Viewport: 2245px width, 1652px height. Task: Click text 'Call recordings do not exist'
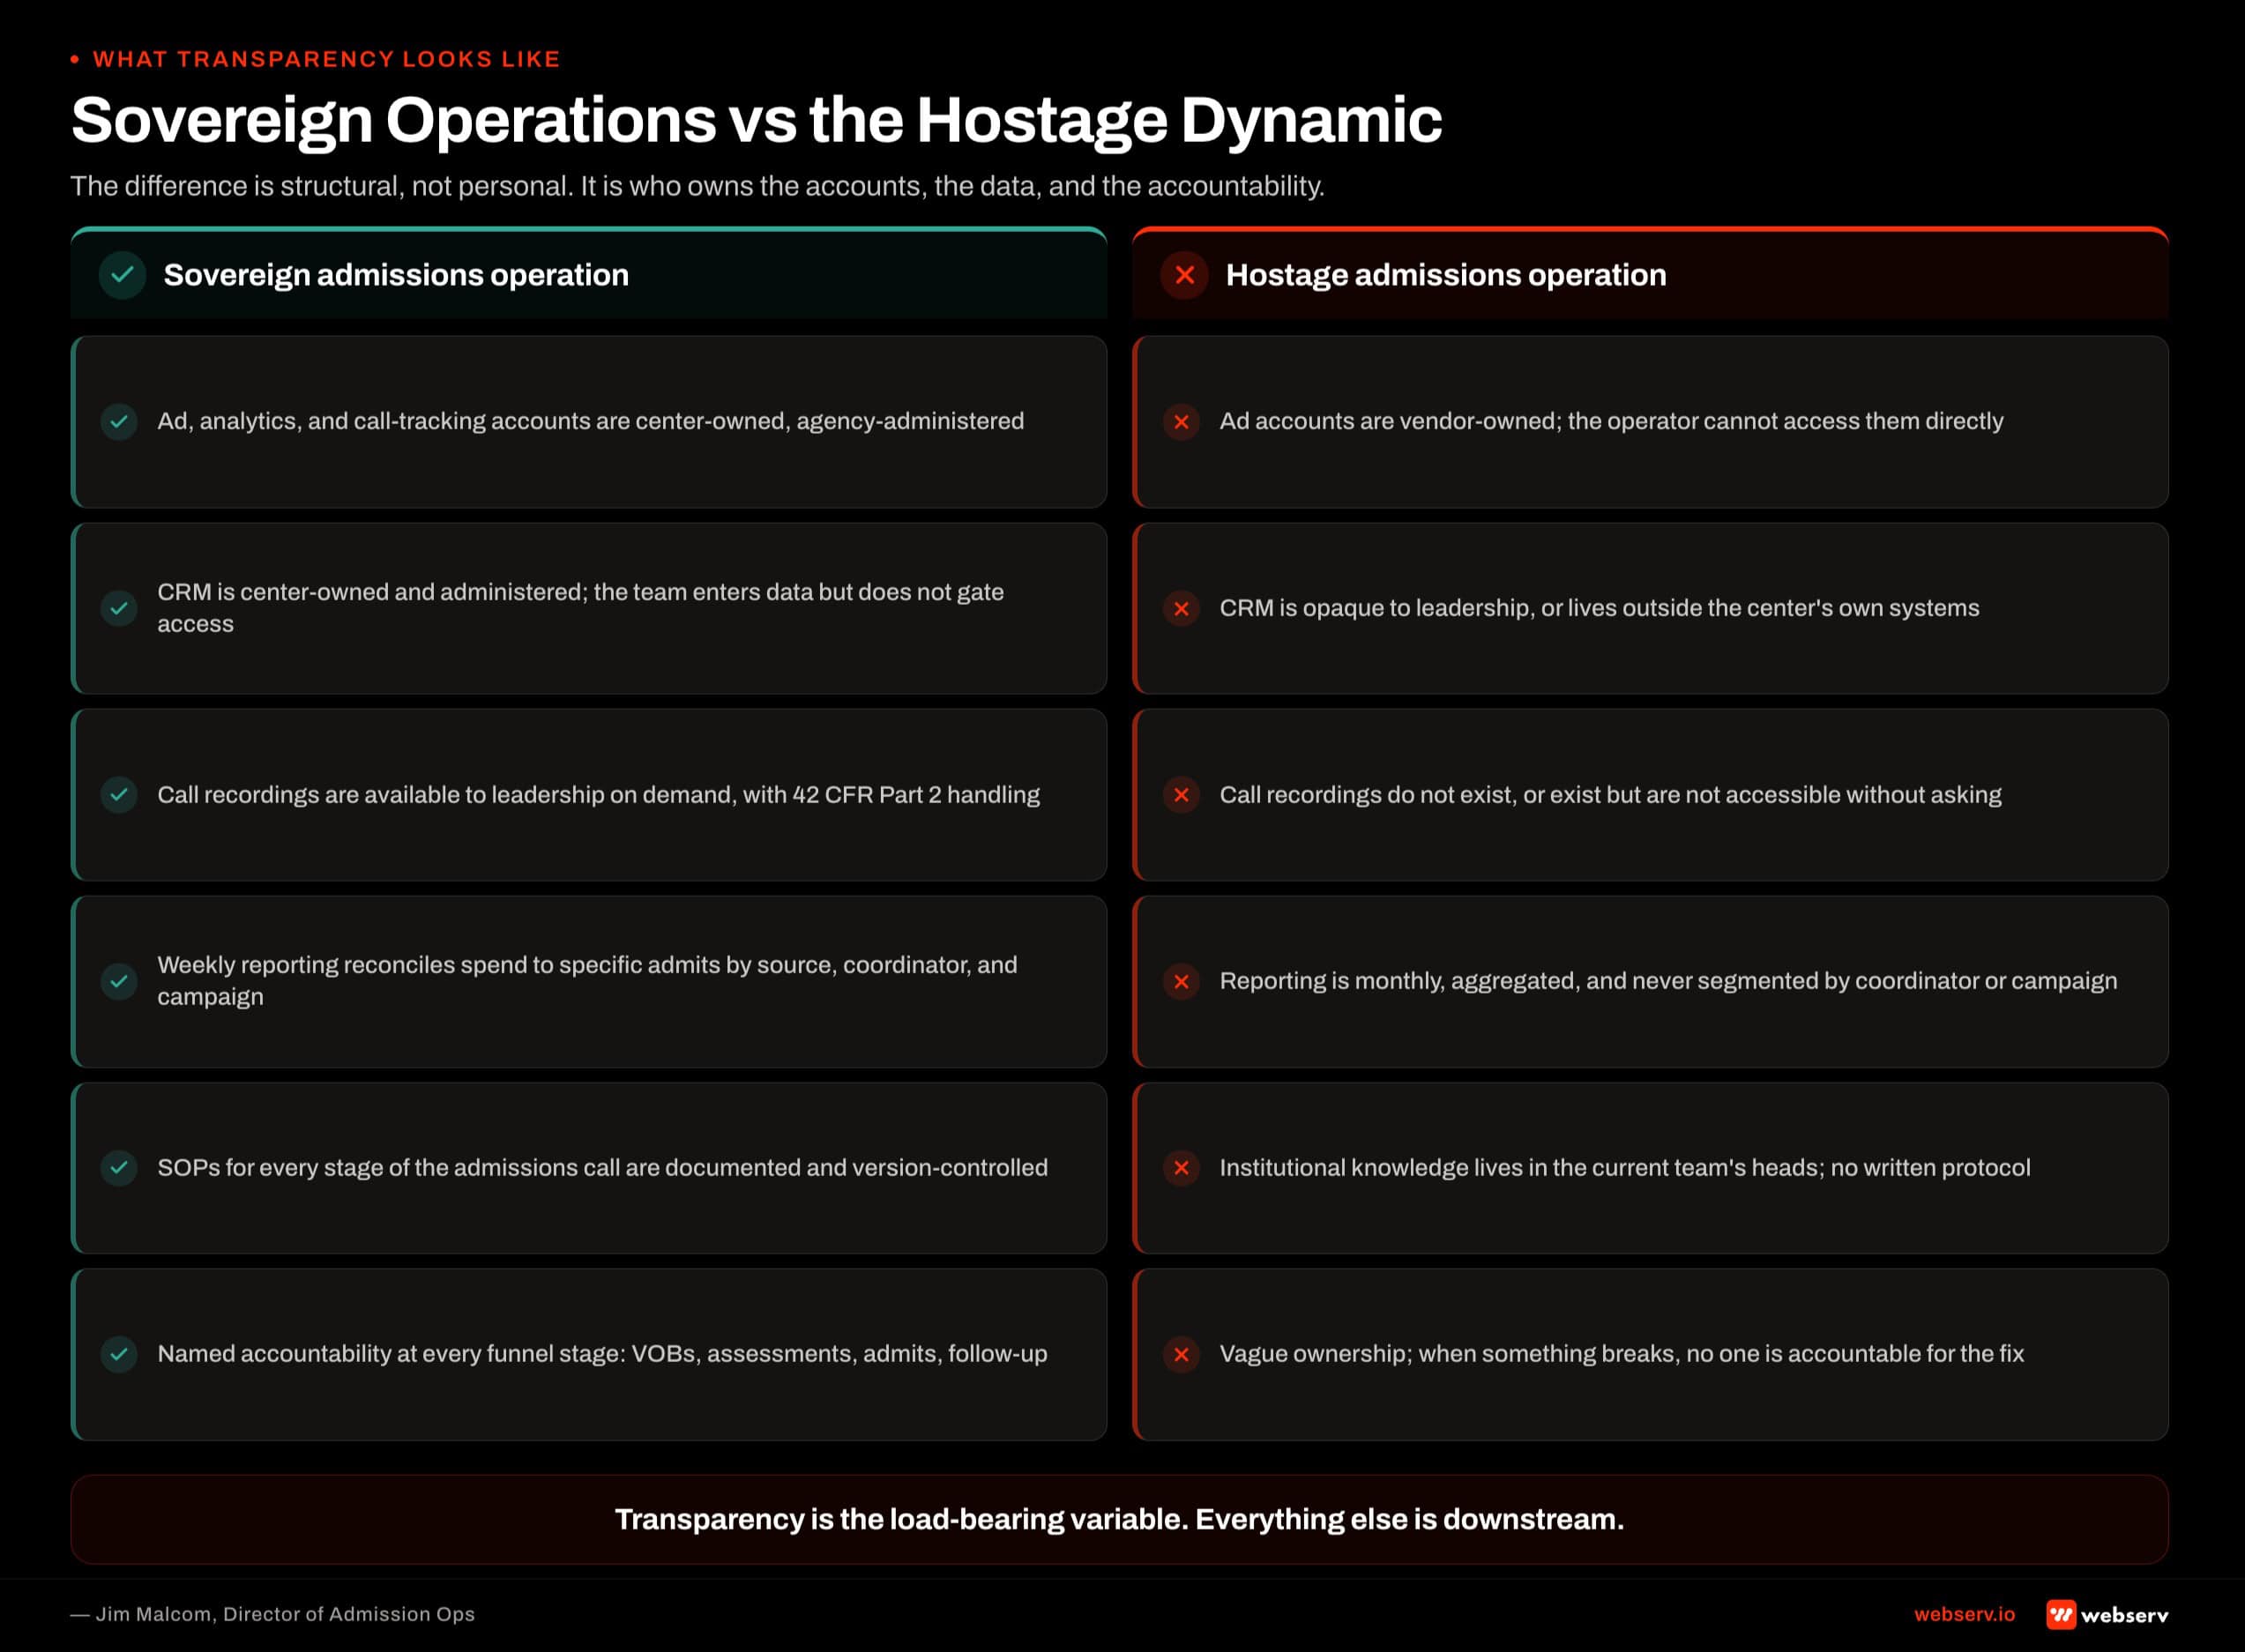(1610, 795)
